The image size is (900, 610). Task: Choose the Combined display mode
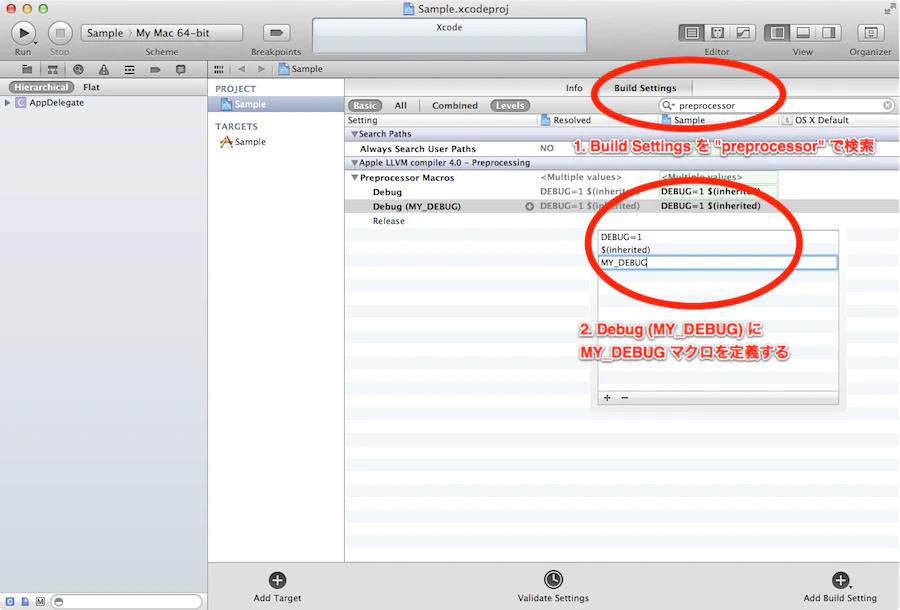pyautogui.click(x=455, y=106)
